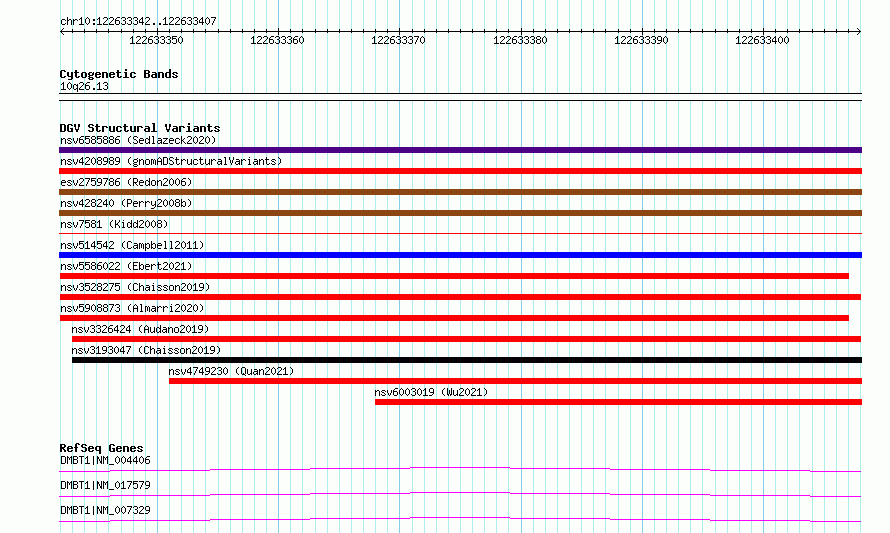This screenshot has width=890, height=533.
Task: Select the red nsv4749230 variant bar
Action: (x=515, y=381)
